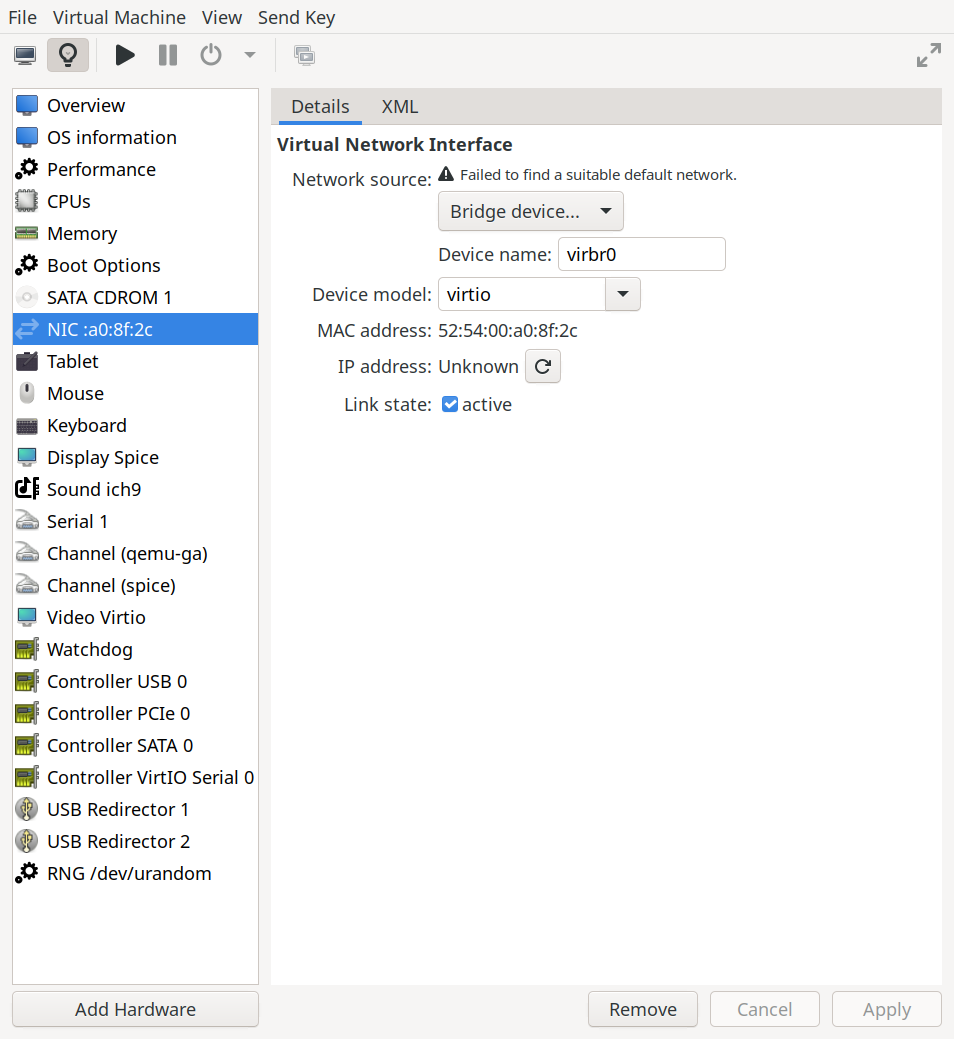
Task: Select Display Spice entry
Action: coord(135,457)
